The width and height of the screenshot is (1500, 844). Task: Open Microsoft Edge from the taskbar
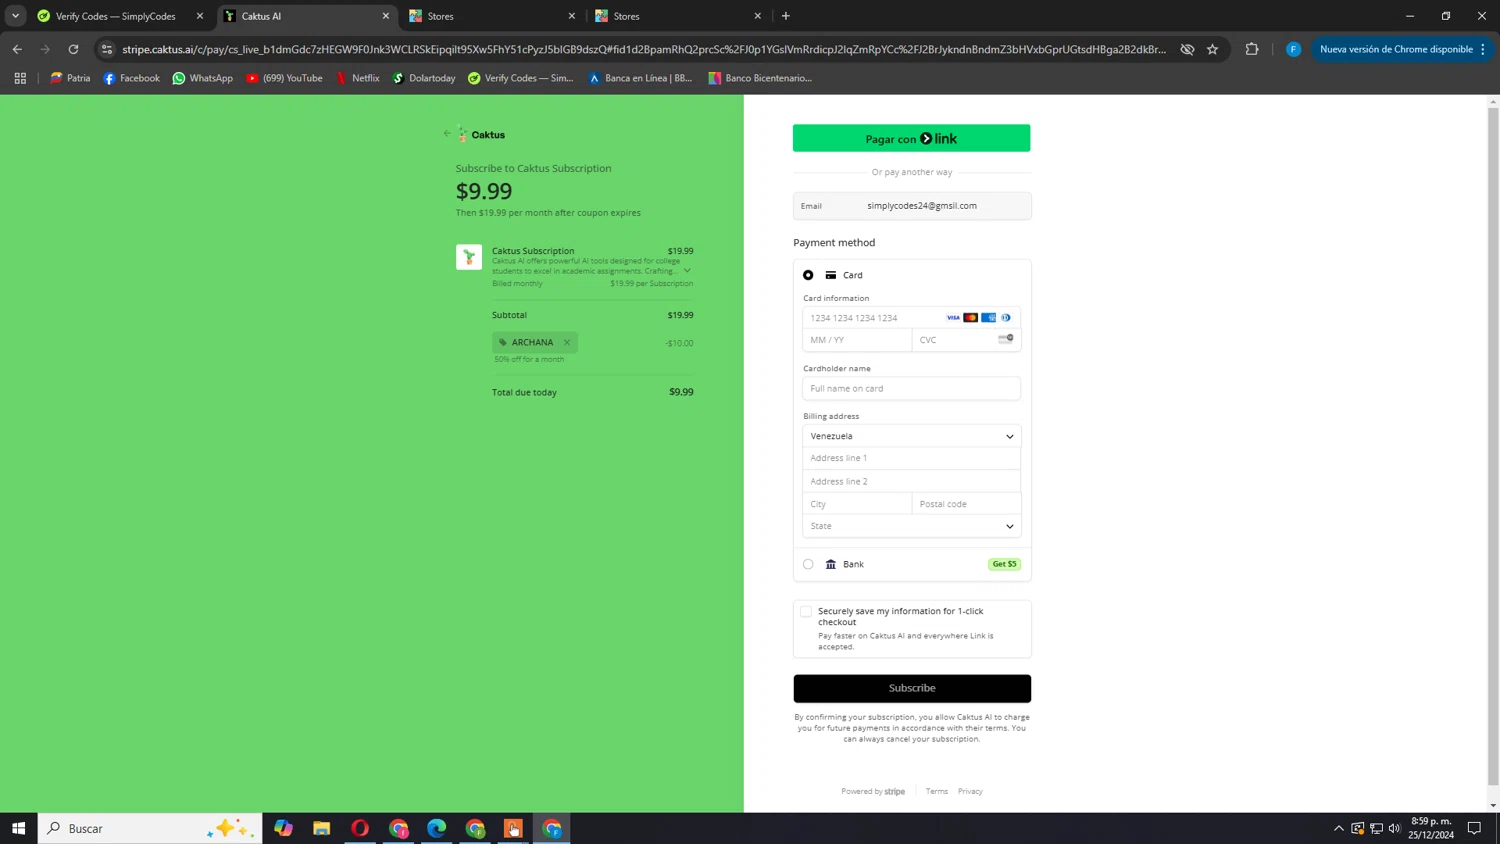click(437, 828)
